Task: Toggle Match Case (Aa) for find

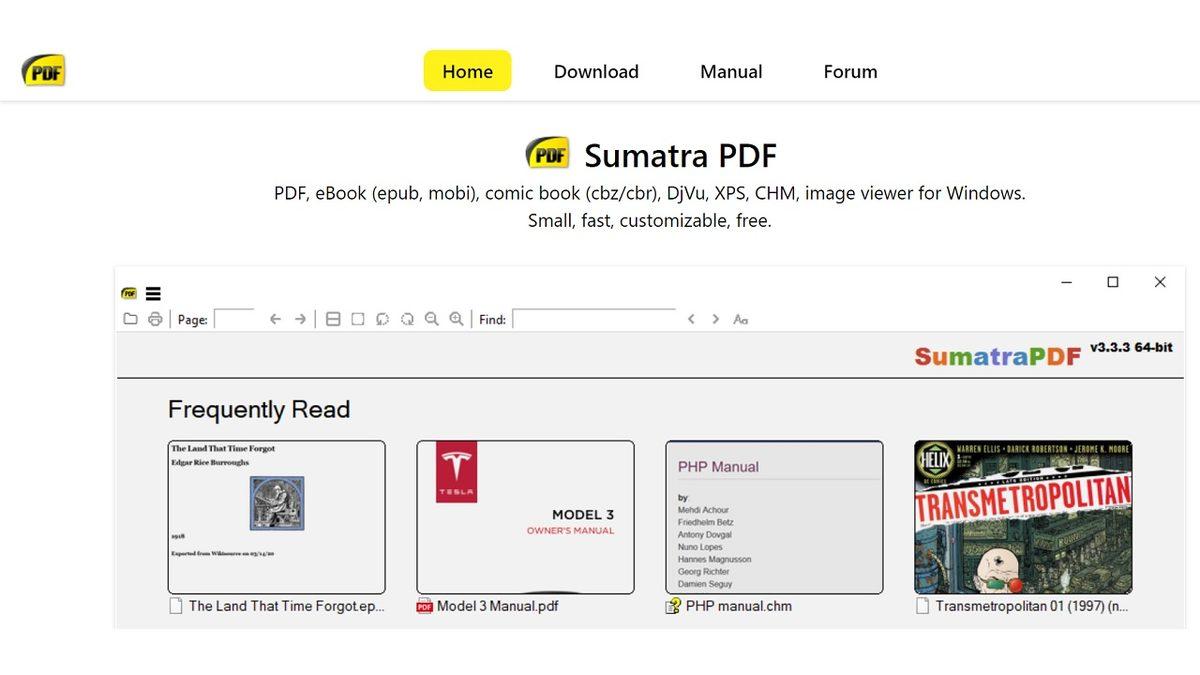Action: click(741, 319)
